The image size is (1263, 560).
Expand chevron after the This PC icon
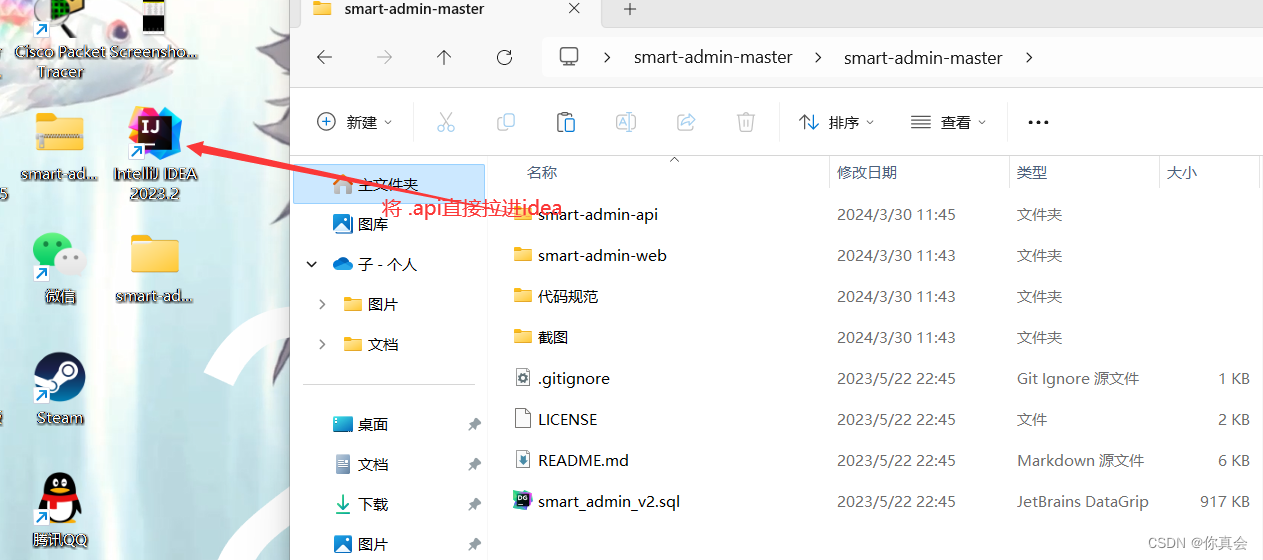pyautogui.click(x=607, y=57)
